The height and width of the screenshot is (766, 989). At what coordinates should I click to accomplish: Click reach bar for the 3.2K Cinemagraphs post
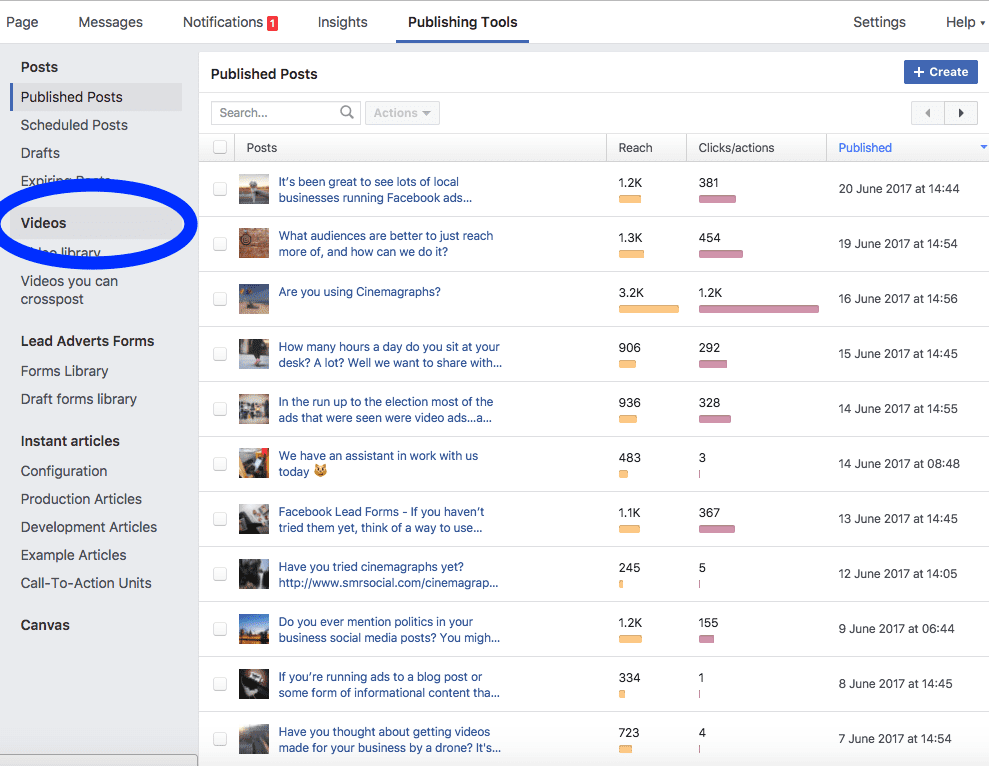648,309
